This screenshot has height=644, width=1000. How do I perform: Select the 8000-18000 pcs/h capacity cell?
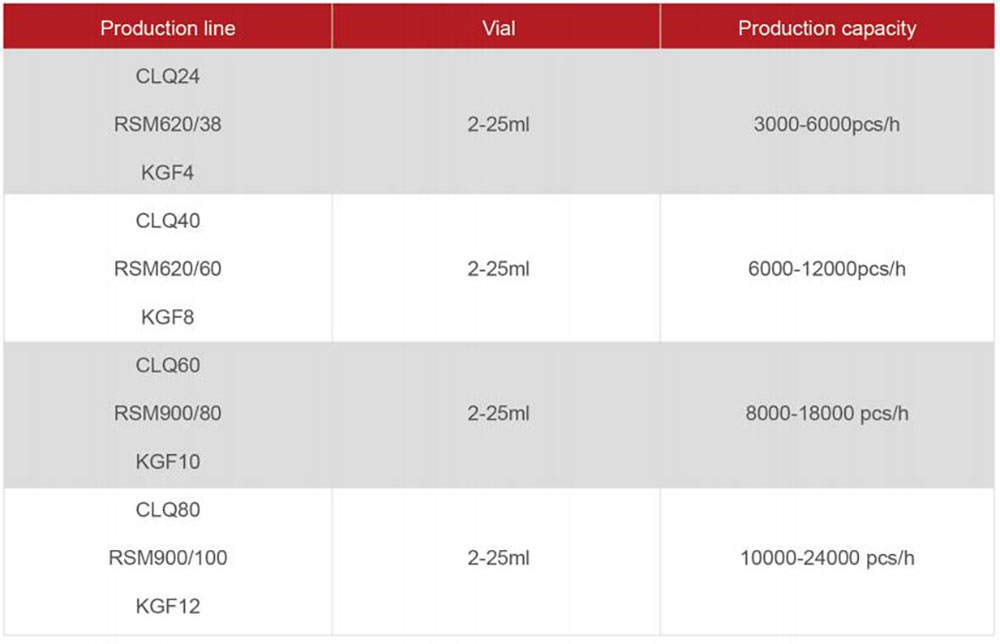tap(826, 413)
